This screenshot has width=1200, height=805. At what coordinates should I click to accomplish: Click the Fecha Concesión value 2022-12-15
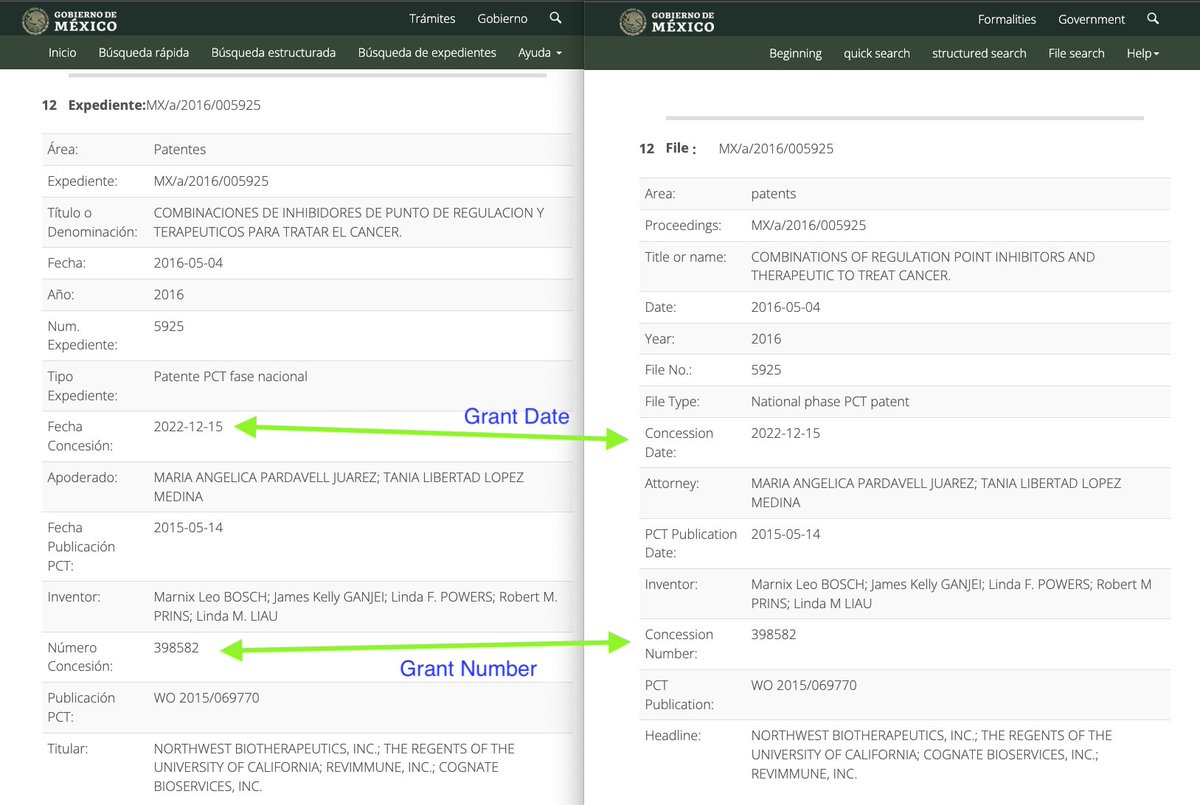[x=189, y=427]
